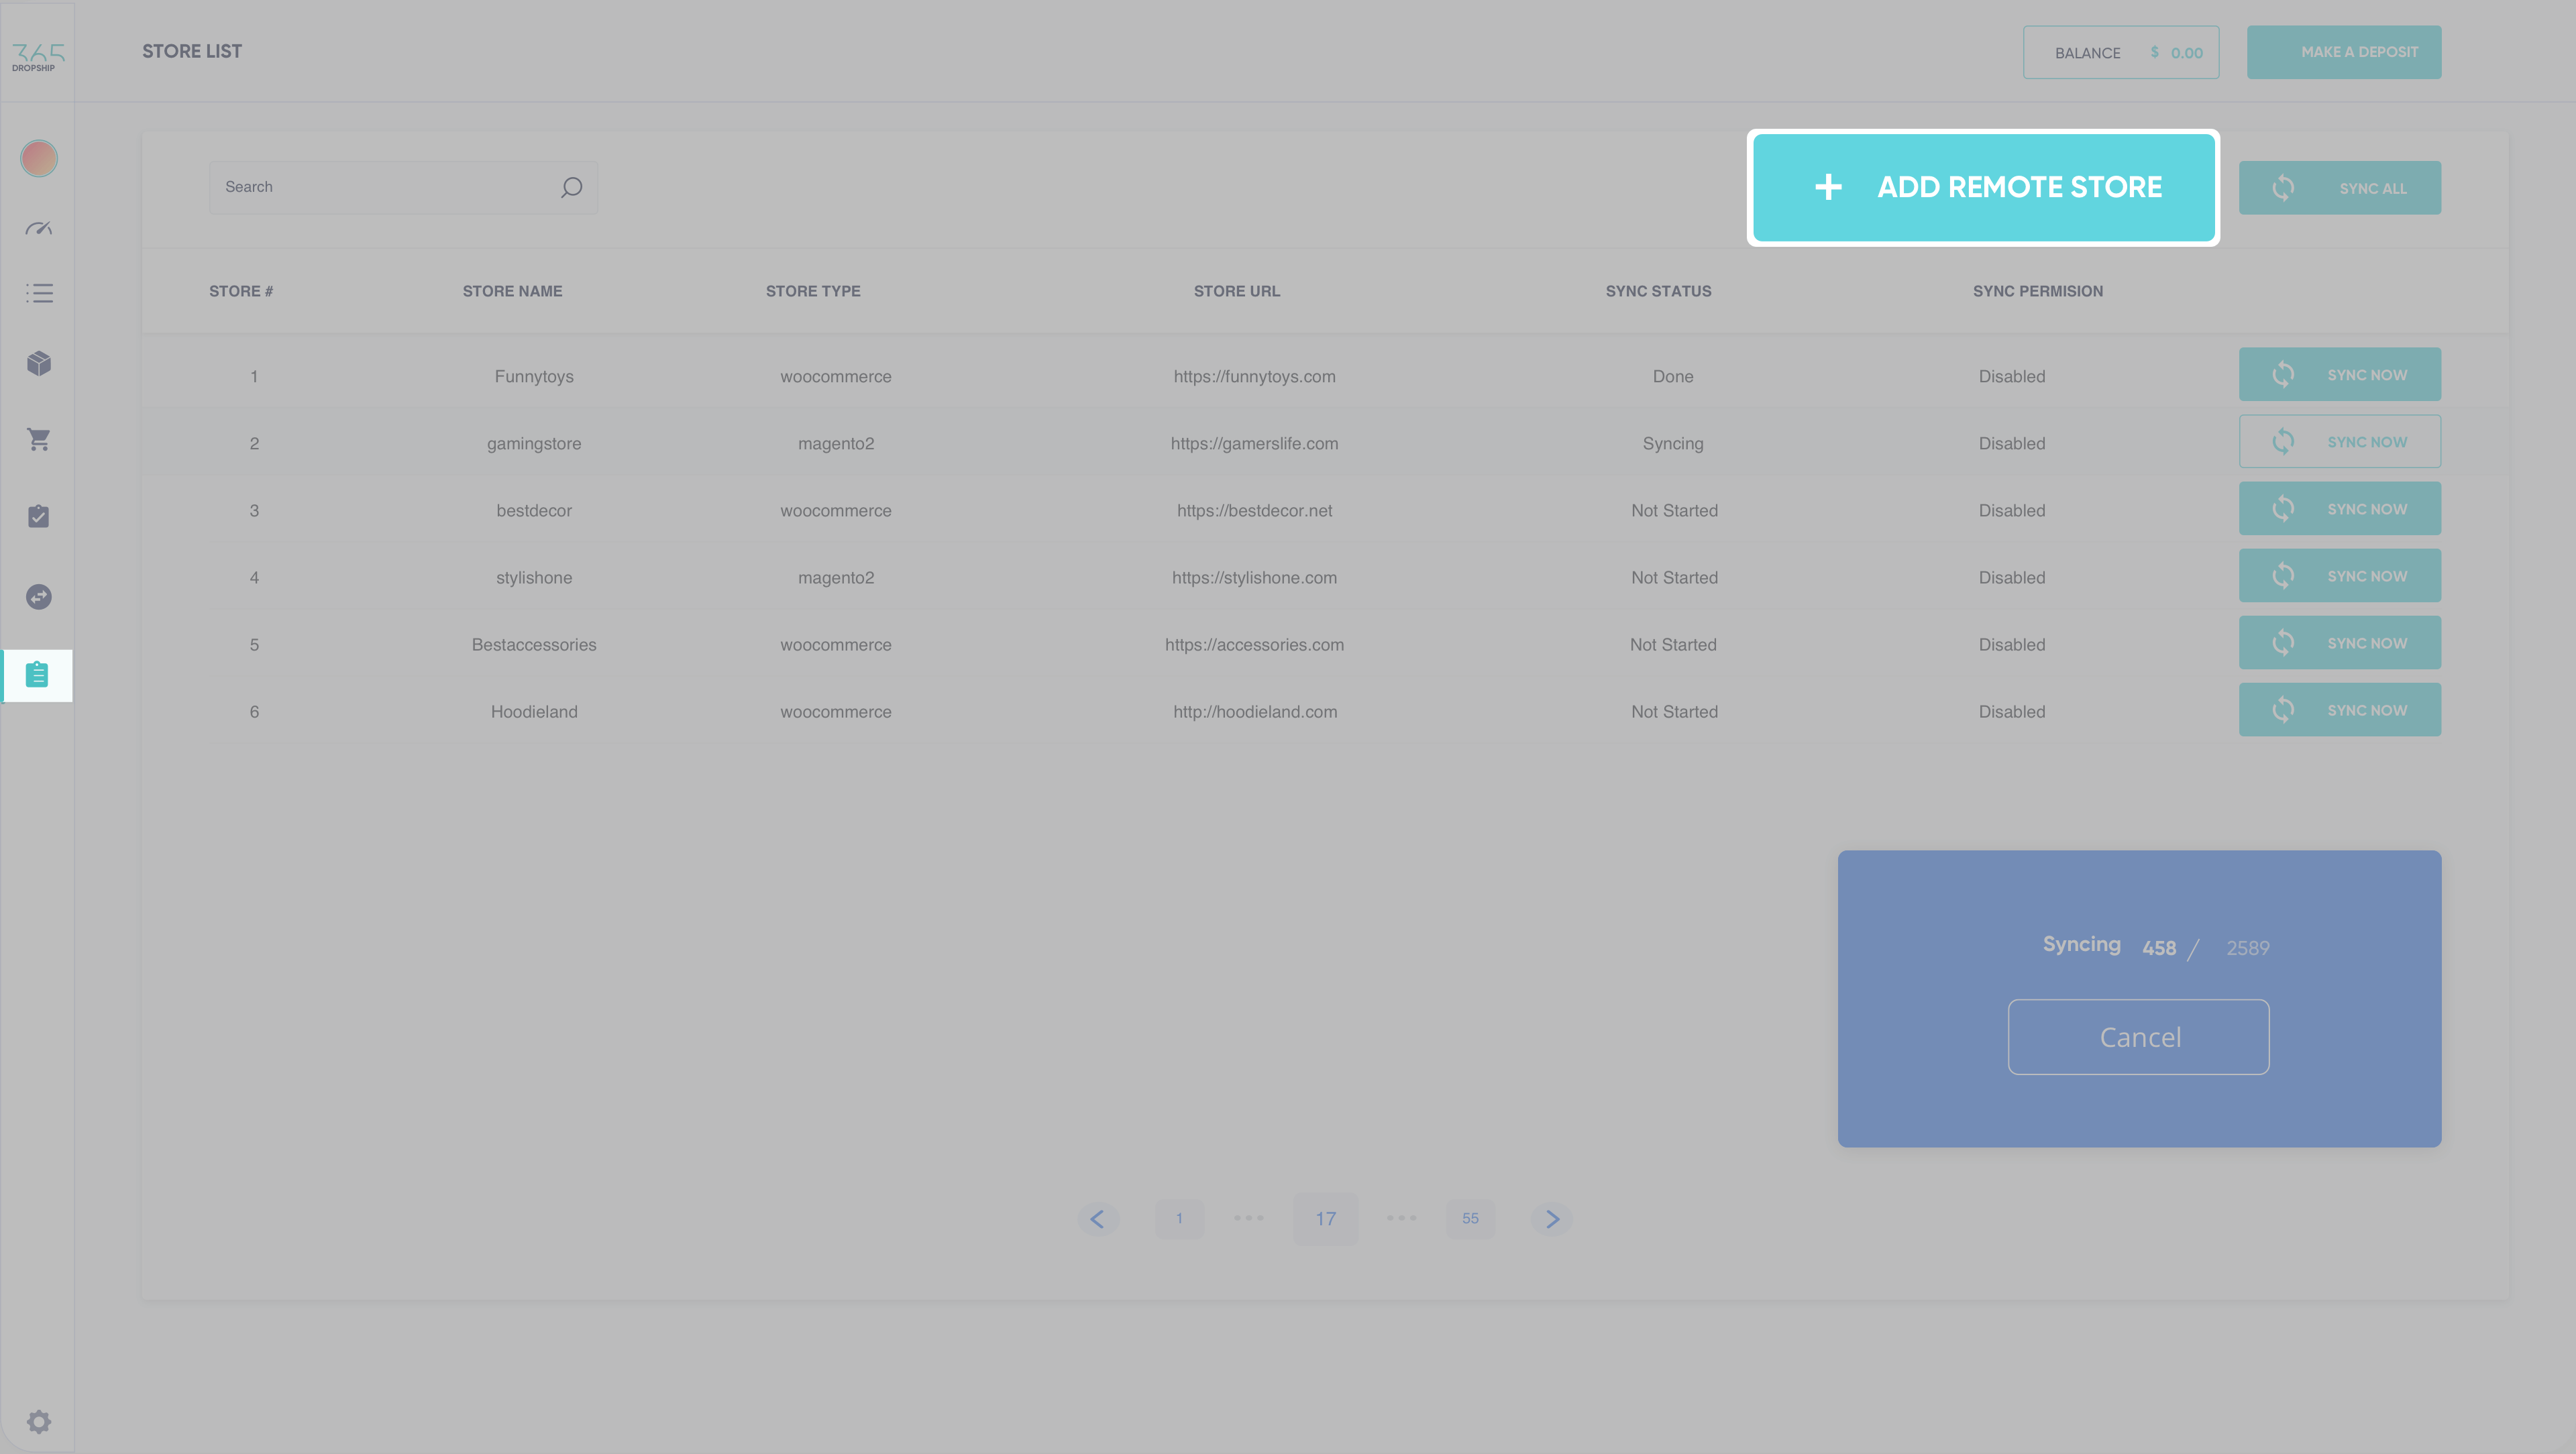The height and width of the screenshot is (1454, 2576).
Task: Click the sync rotation icon for Funnytoys
Action: [2284, 375]
